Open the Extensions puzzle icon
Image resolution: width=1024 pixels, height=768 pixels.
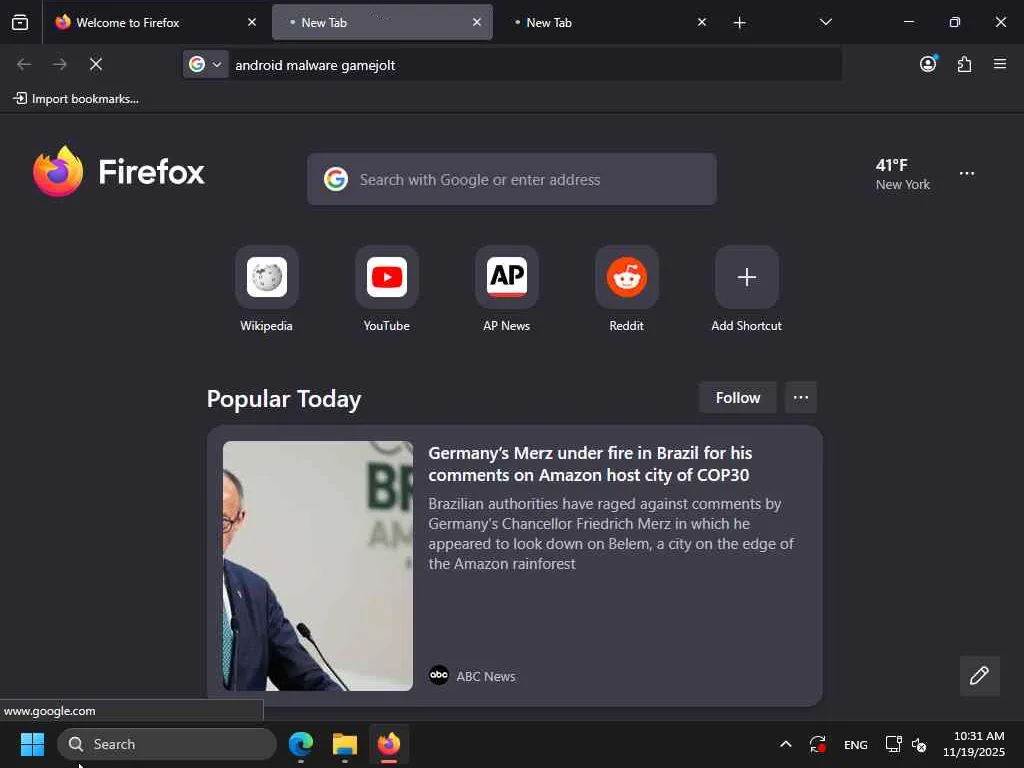tap(964, 64)
